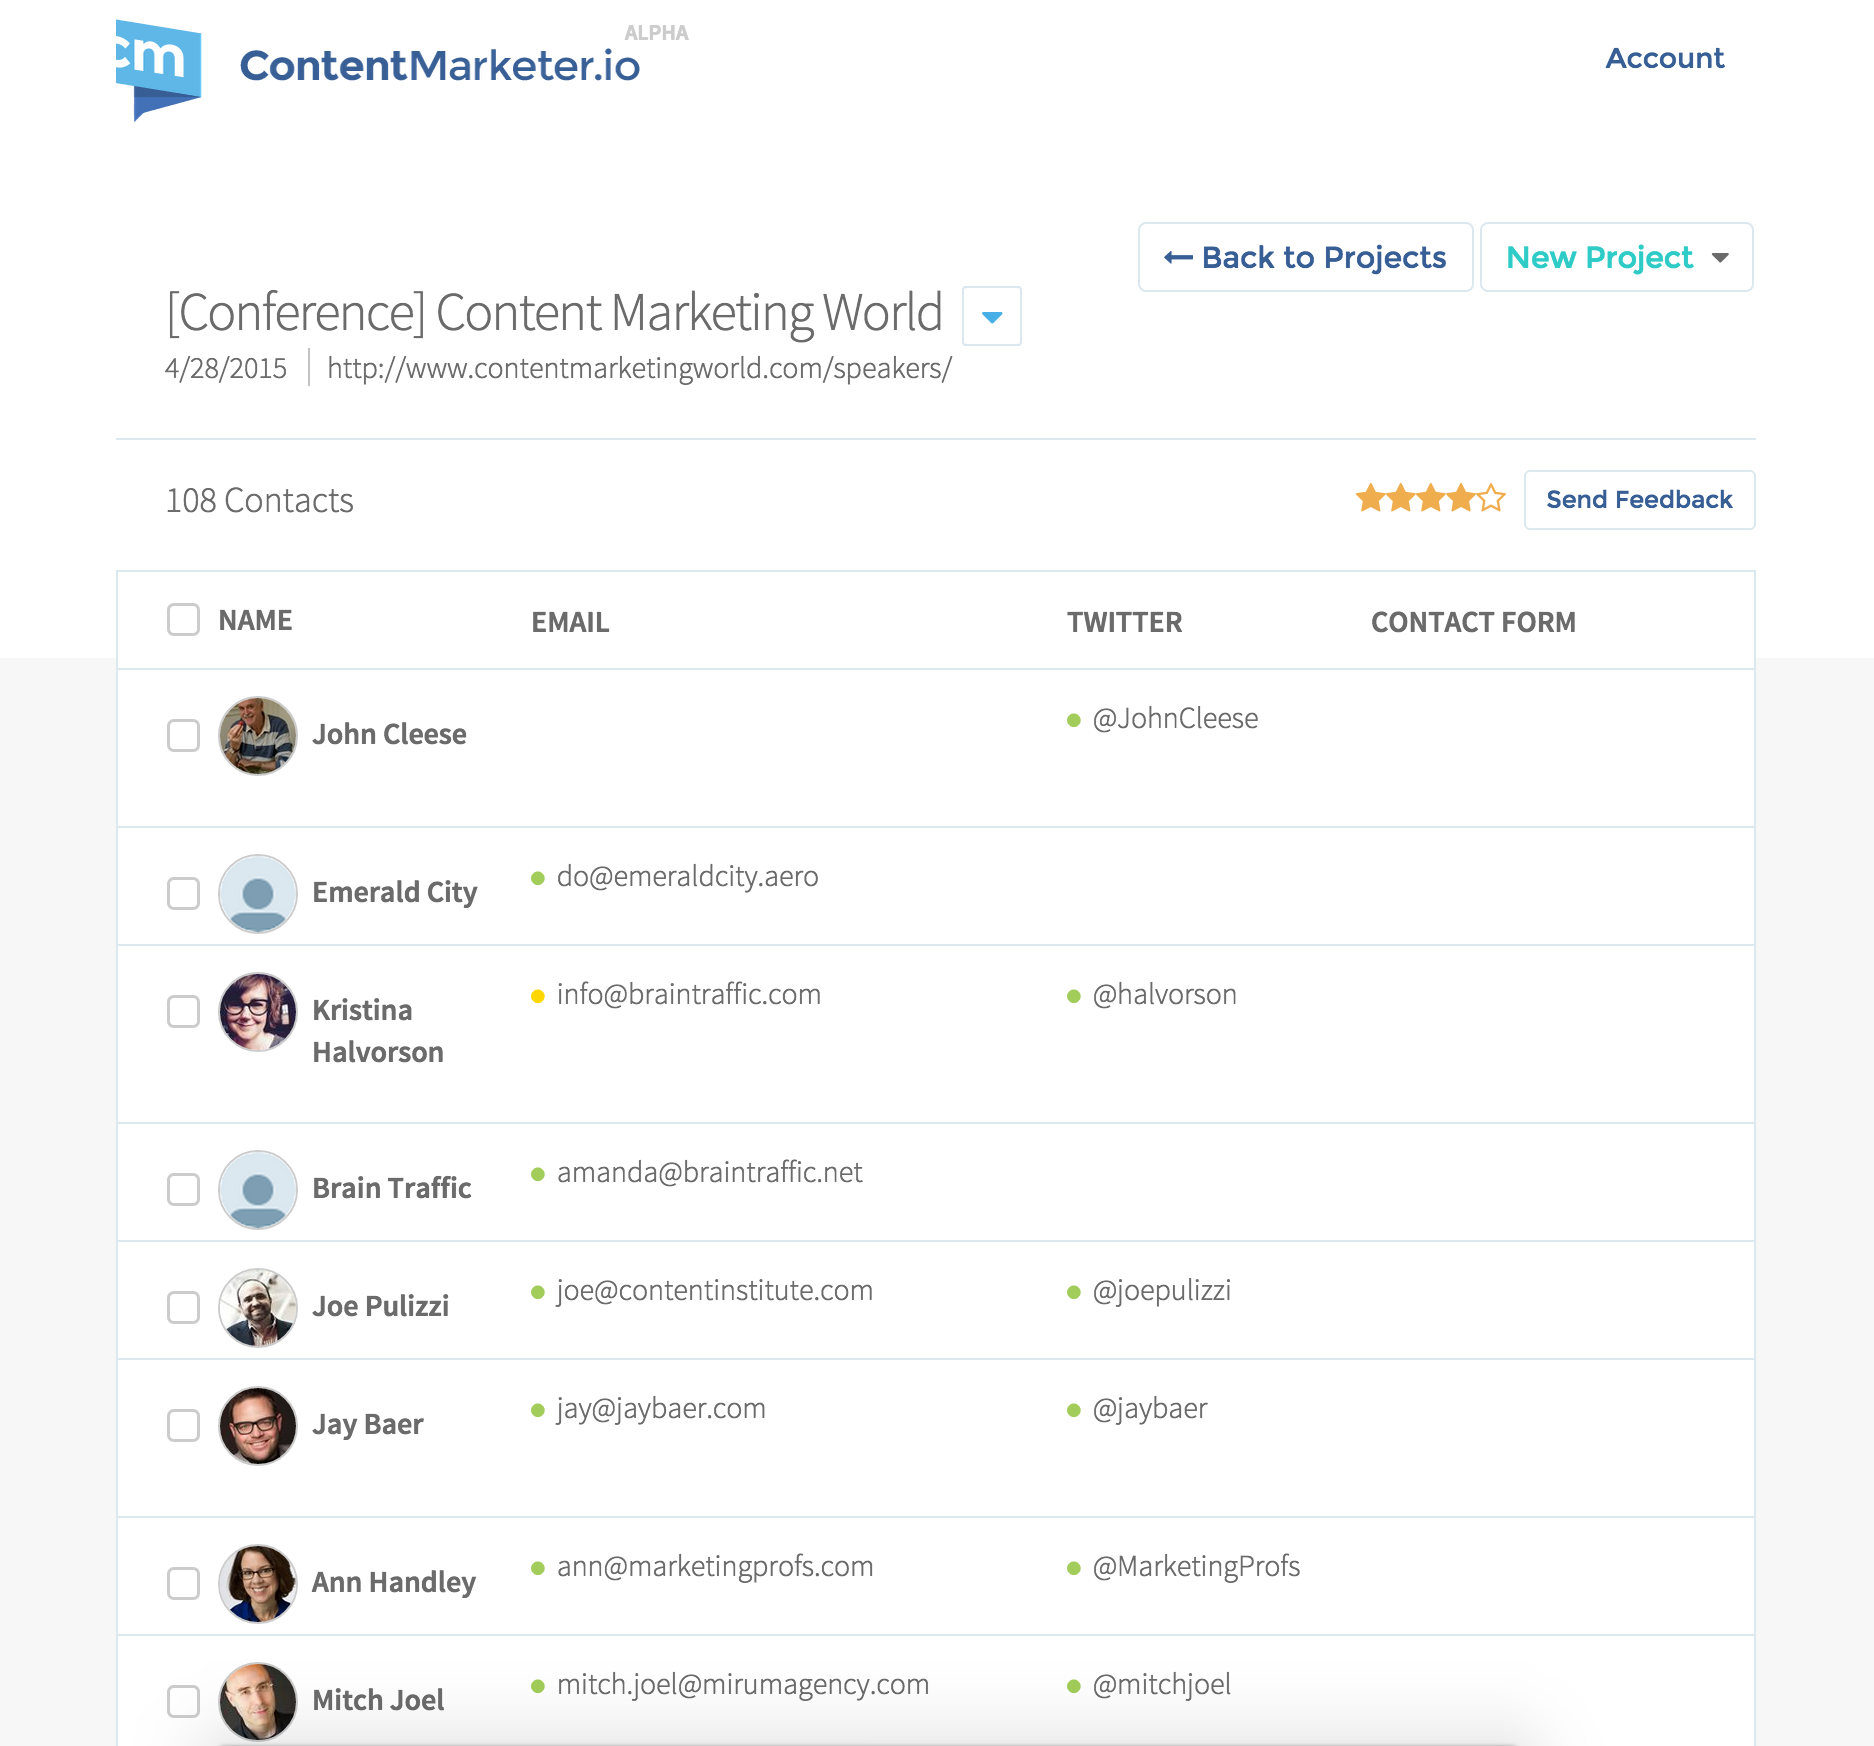1874x1746 pixels.
Task: Click email info@braintraffic.com
Action: 688,994
